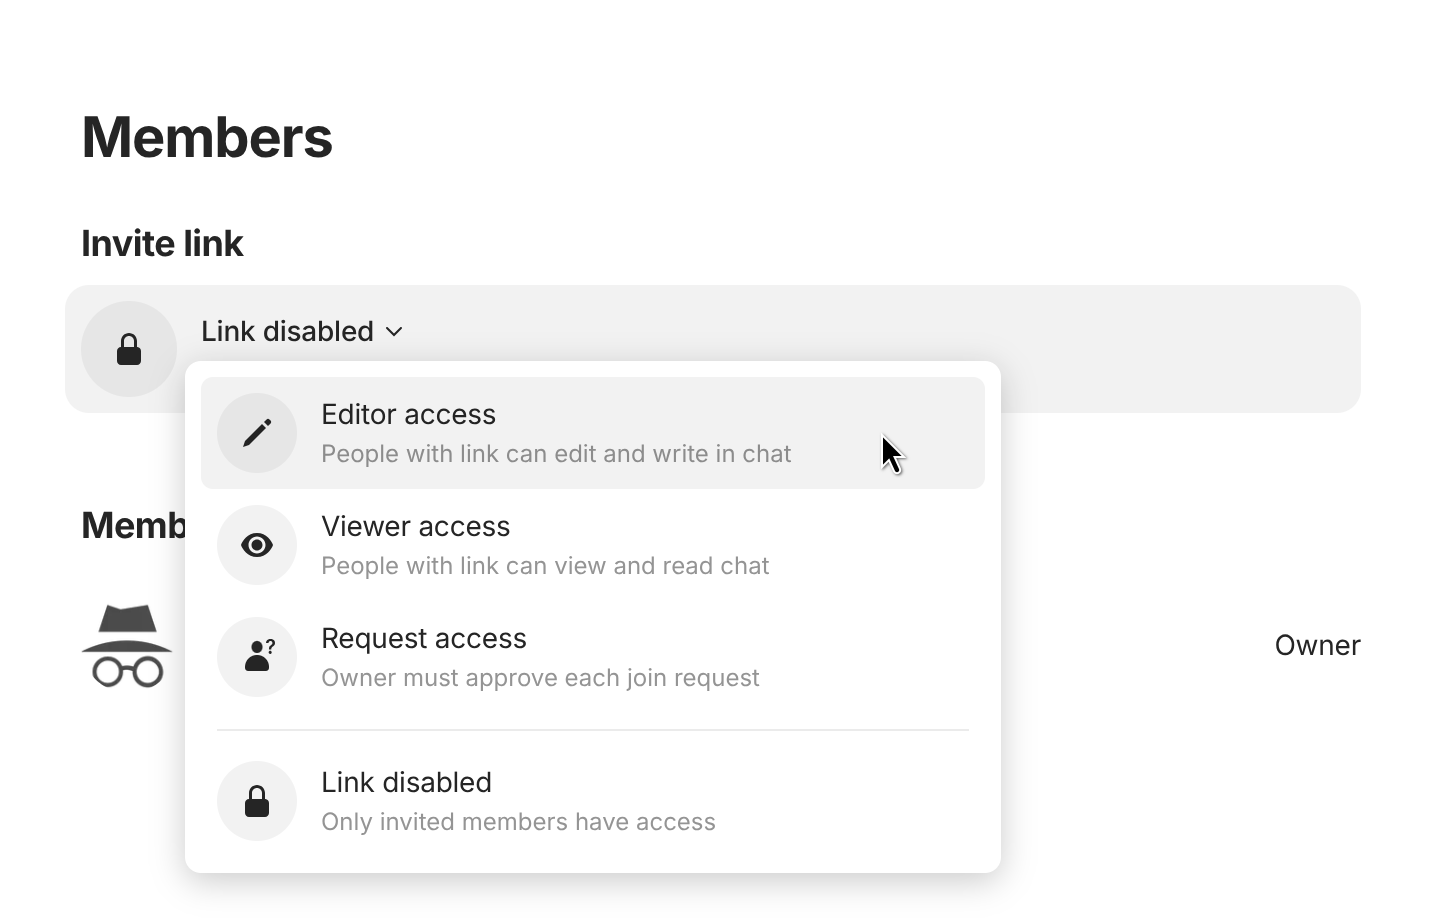Click the chevron next to Link disabled
This screenshot has height=924, width=1452.
coord(394,332)
